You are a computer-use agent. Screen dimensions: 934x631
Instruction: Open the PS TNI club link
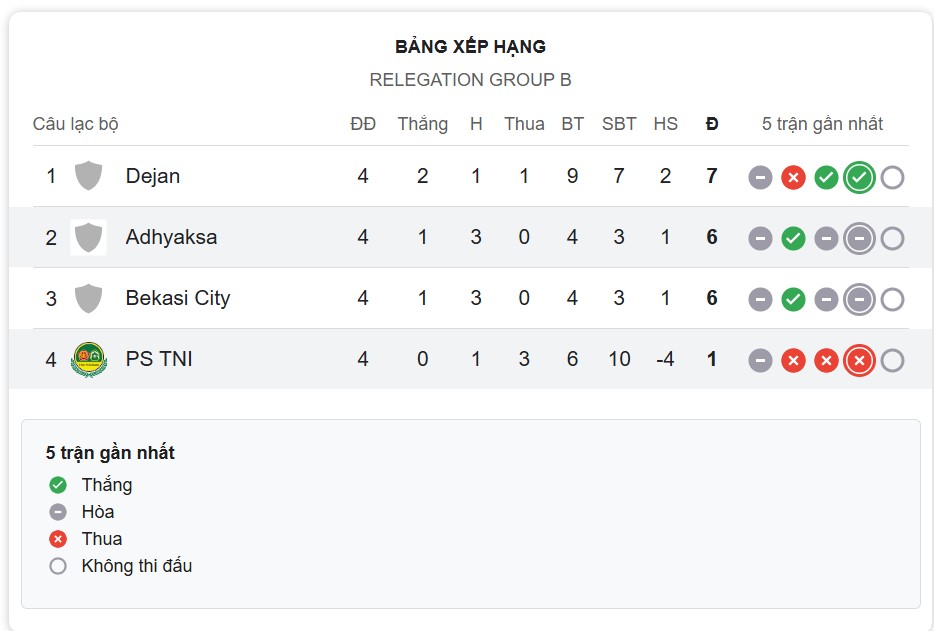tap(159, 359)
